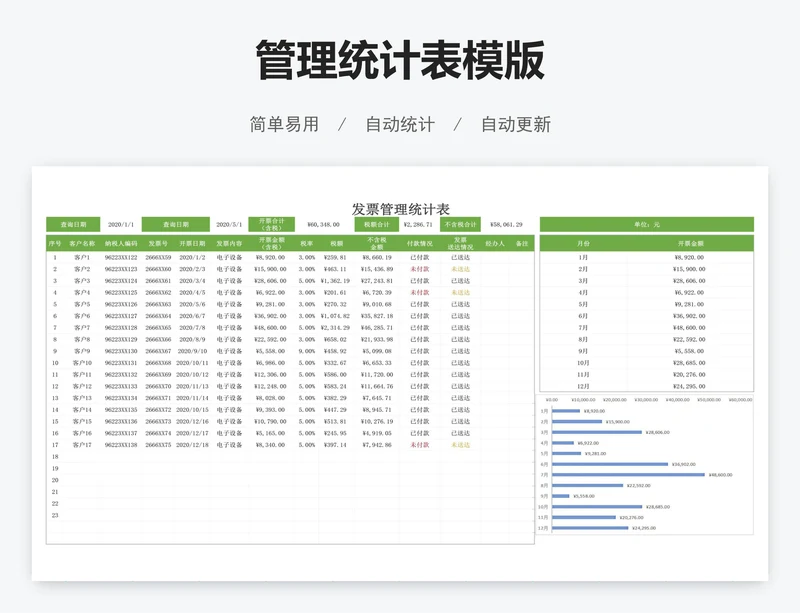Select the 发票号 column header
The image size is (800, 613).
(158, 243)
